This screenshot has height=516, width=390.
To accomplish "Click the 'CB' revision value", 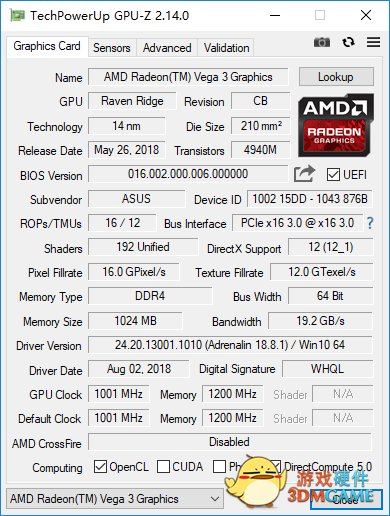I will click(261, 101).
